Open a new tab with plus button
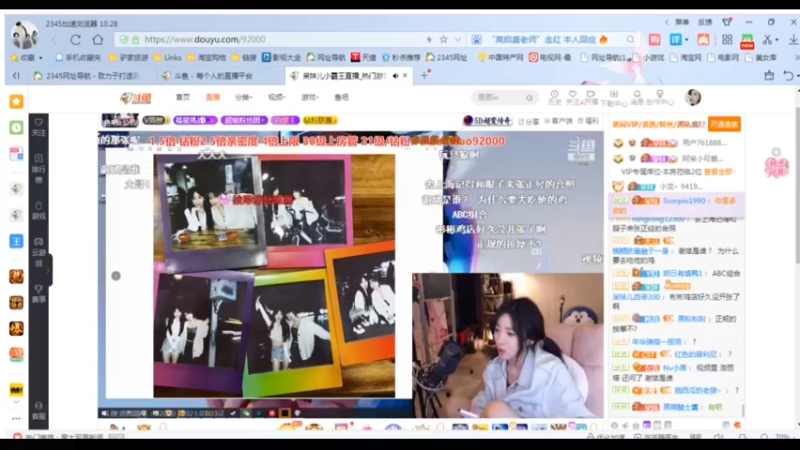The height and width of the screenshot is (450, 800). pyautogui.click(x=424, y=76)
